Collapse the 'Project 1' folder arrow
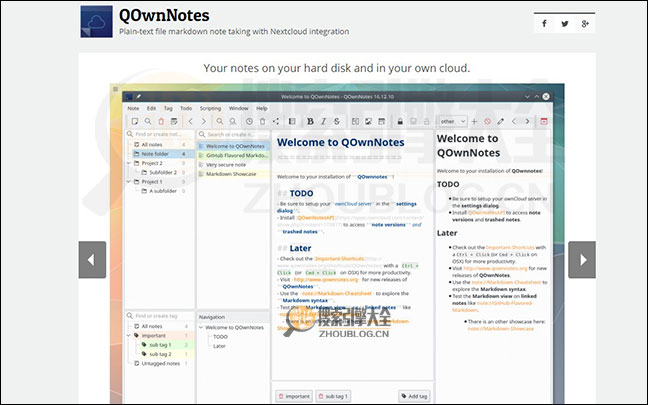This screenshot has height=405, width=648. point(129,182)
